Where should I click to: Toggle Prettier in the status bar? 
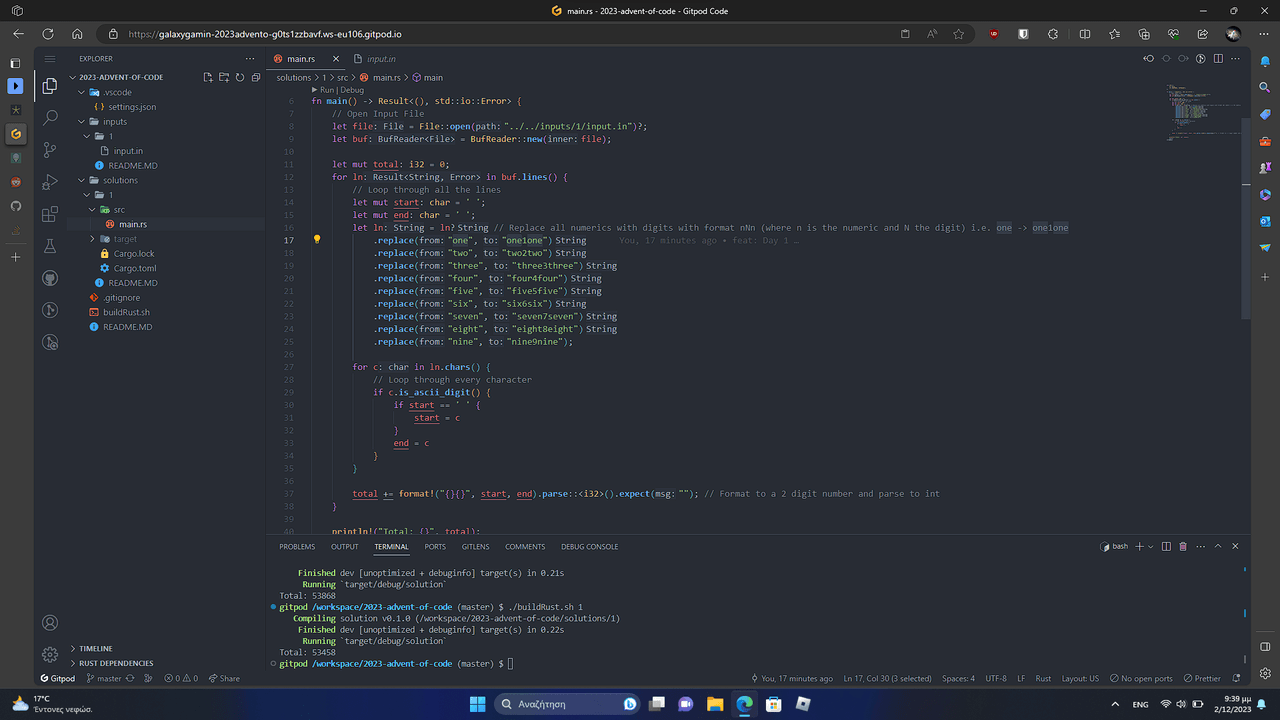click(1200, 678)
